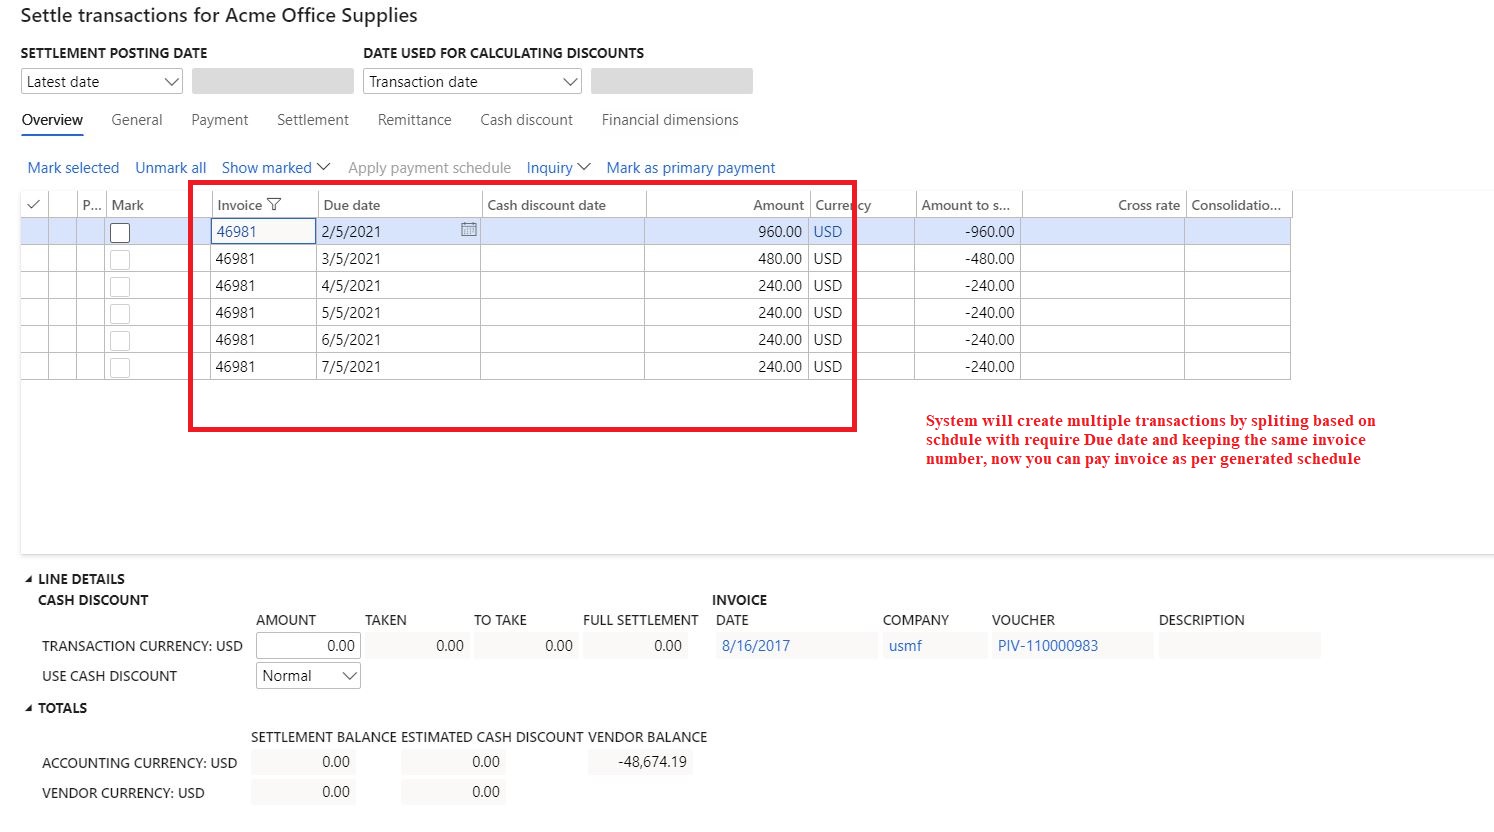
Task: Open the calendar icon beside due date 2/5/2021
Action: tap(468, 230)
